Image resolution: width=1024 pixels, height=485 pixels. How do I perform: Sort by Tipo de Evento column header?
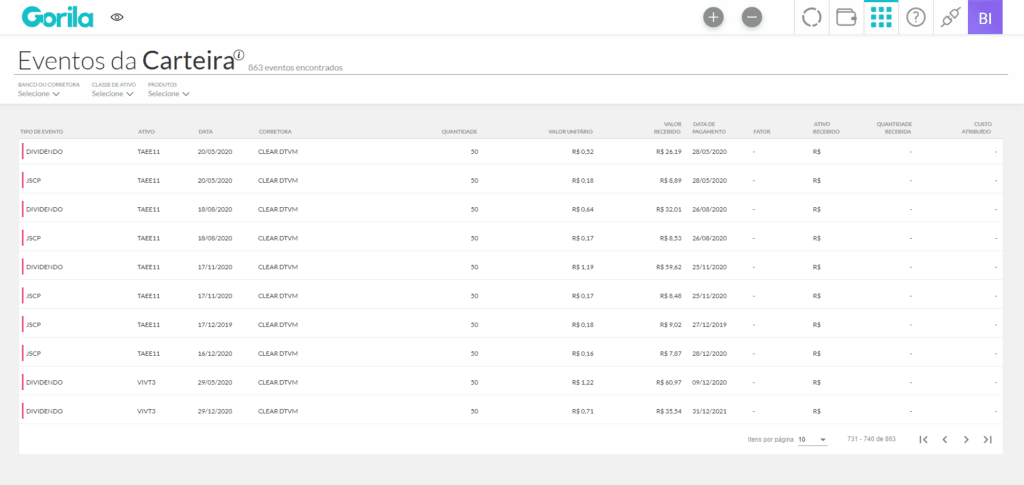point(41,131)
